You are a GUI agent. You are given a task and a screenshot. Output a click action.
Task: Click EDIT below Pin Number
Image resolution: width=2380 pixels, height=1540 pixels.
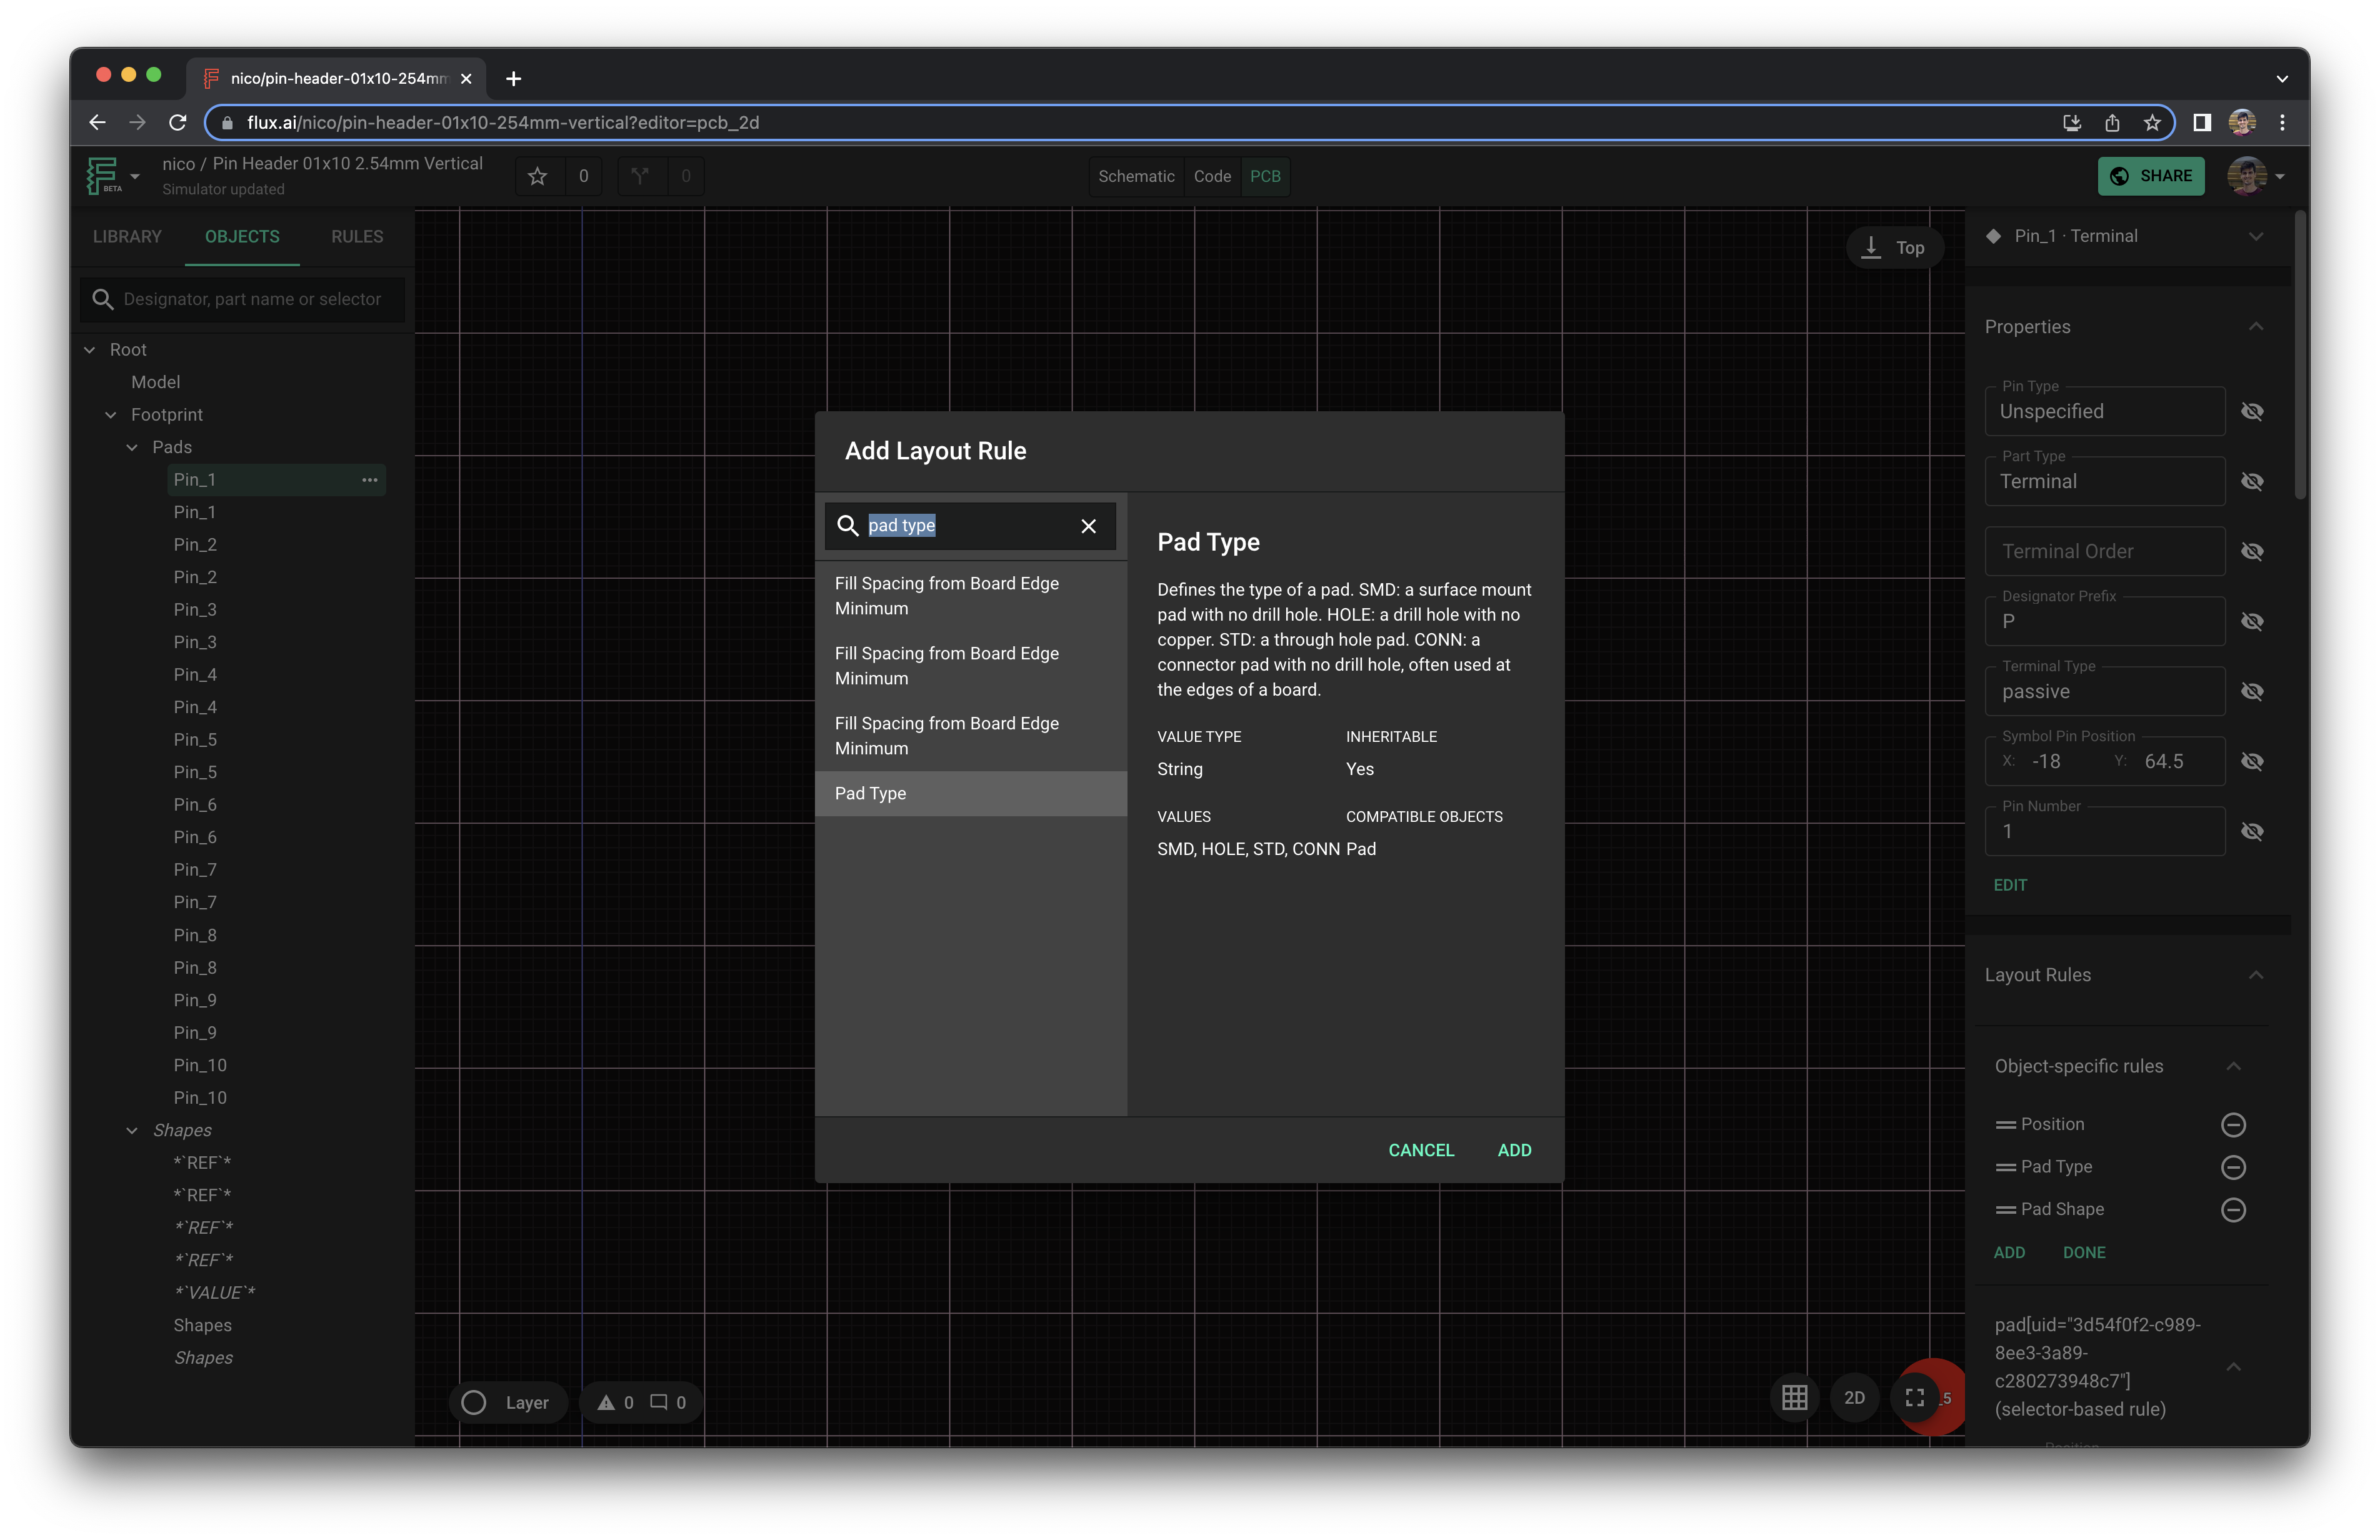click(2010, 884)
